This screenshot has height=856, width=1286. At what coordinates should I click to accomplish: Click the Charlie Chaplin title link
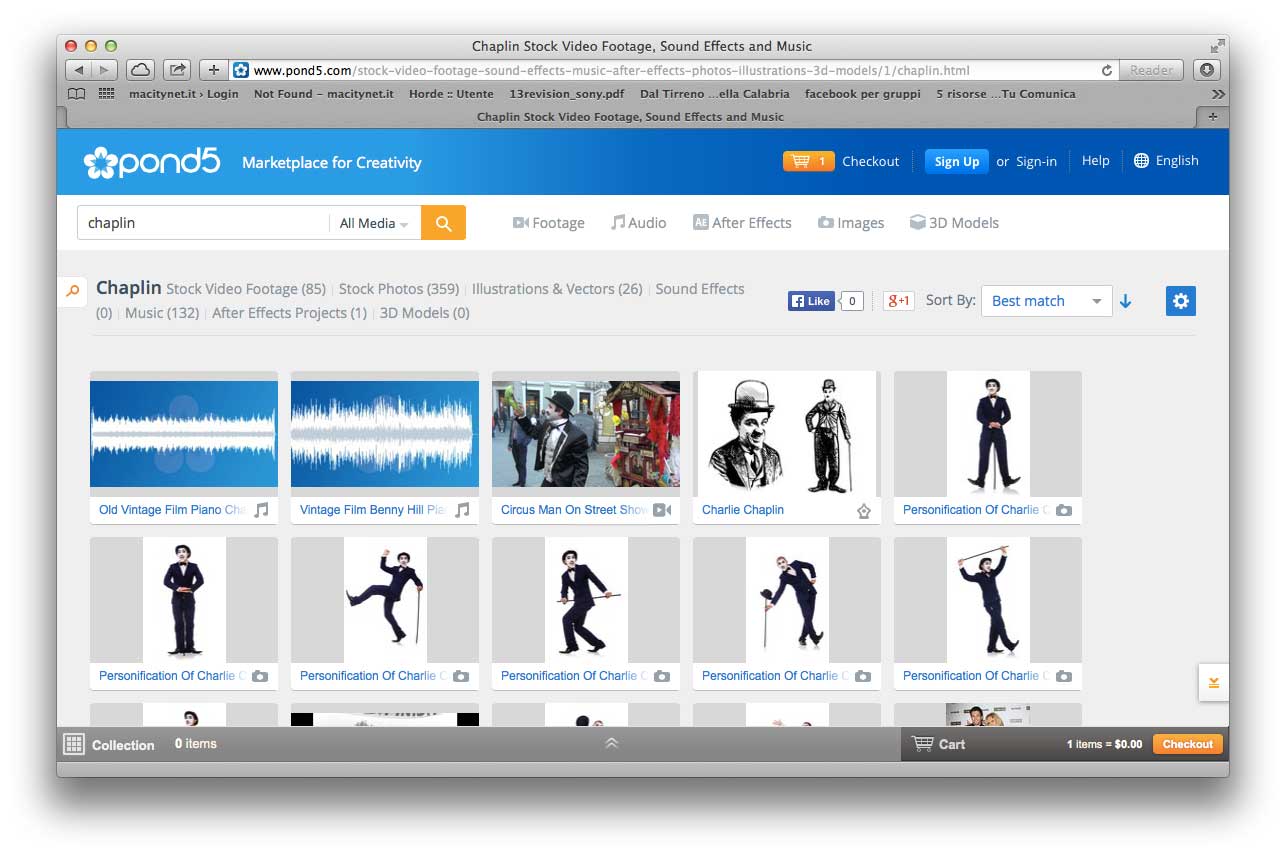743,510
